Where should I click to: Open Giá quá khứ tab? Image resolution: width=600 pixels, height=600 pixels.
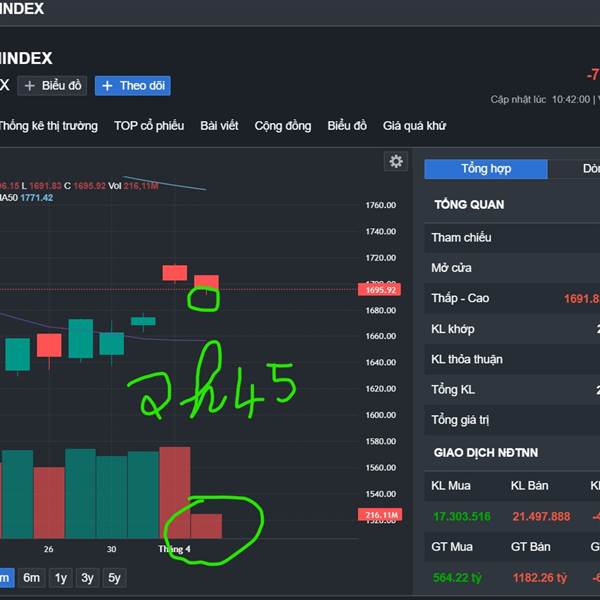pos(414,126)
